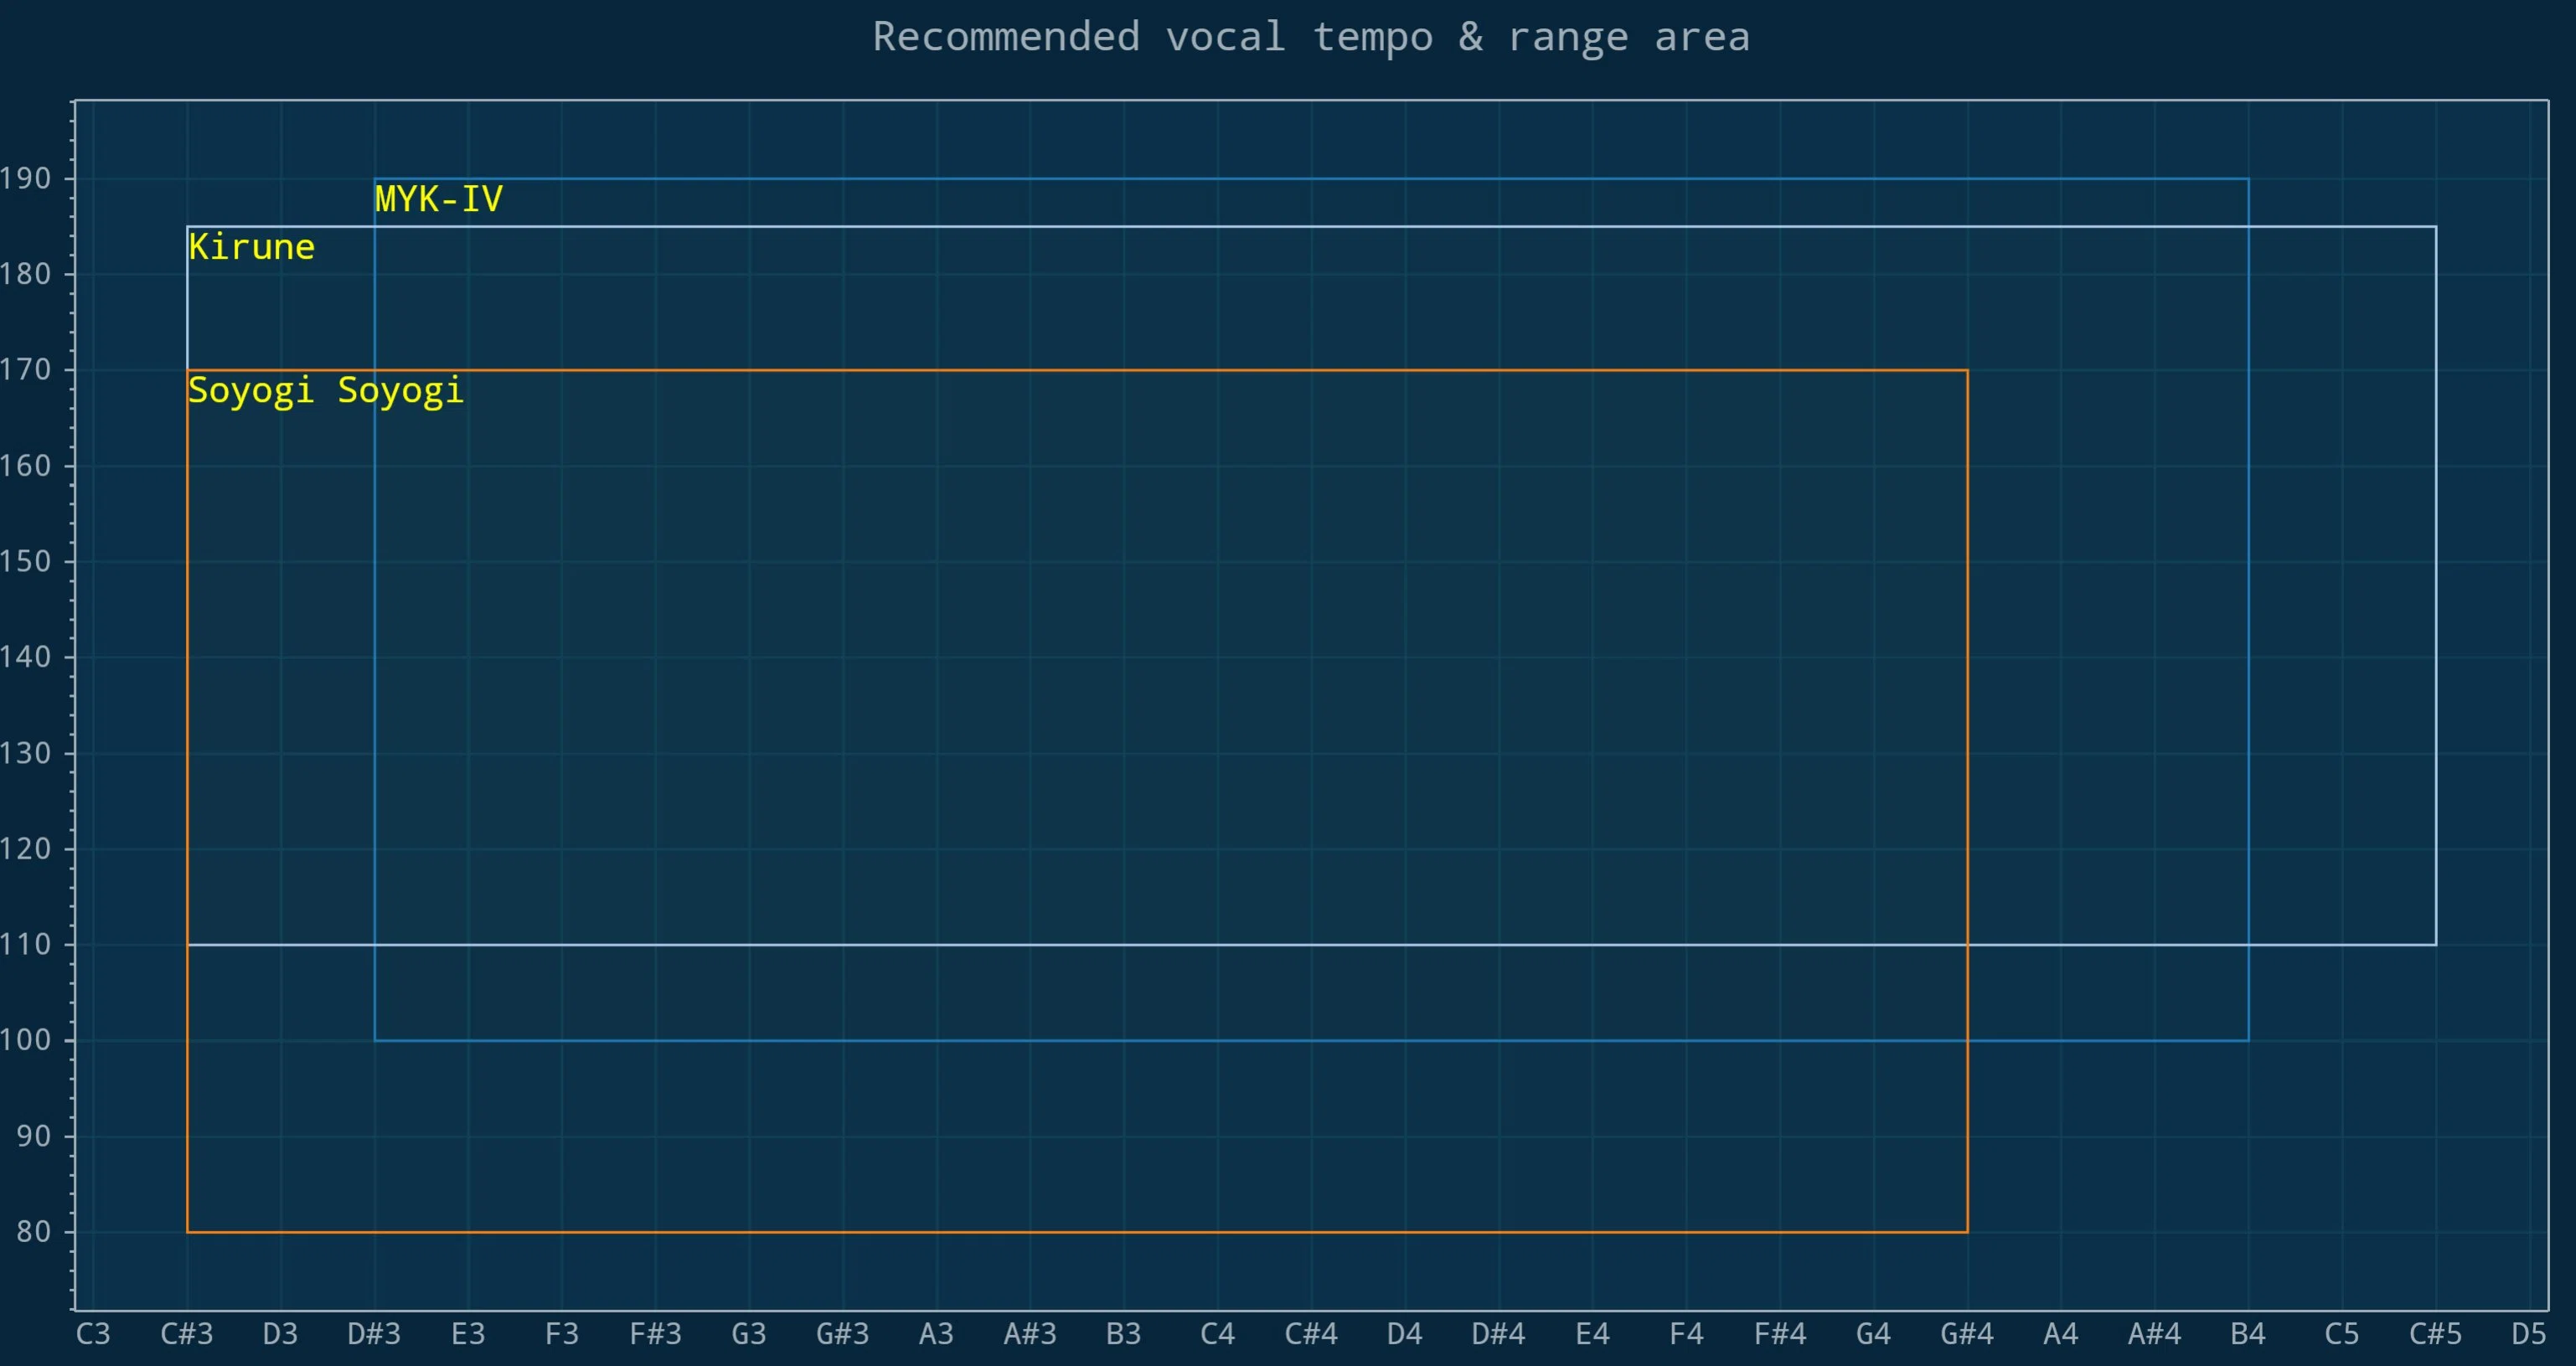The width and height of the screenshot is (2576, 1366).
Task: Click the chart title 'Recommended vocal tempo & range area'
Action: pos(1311,37)
